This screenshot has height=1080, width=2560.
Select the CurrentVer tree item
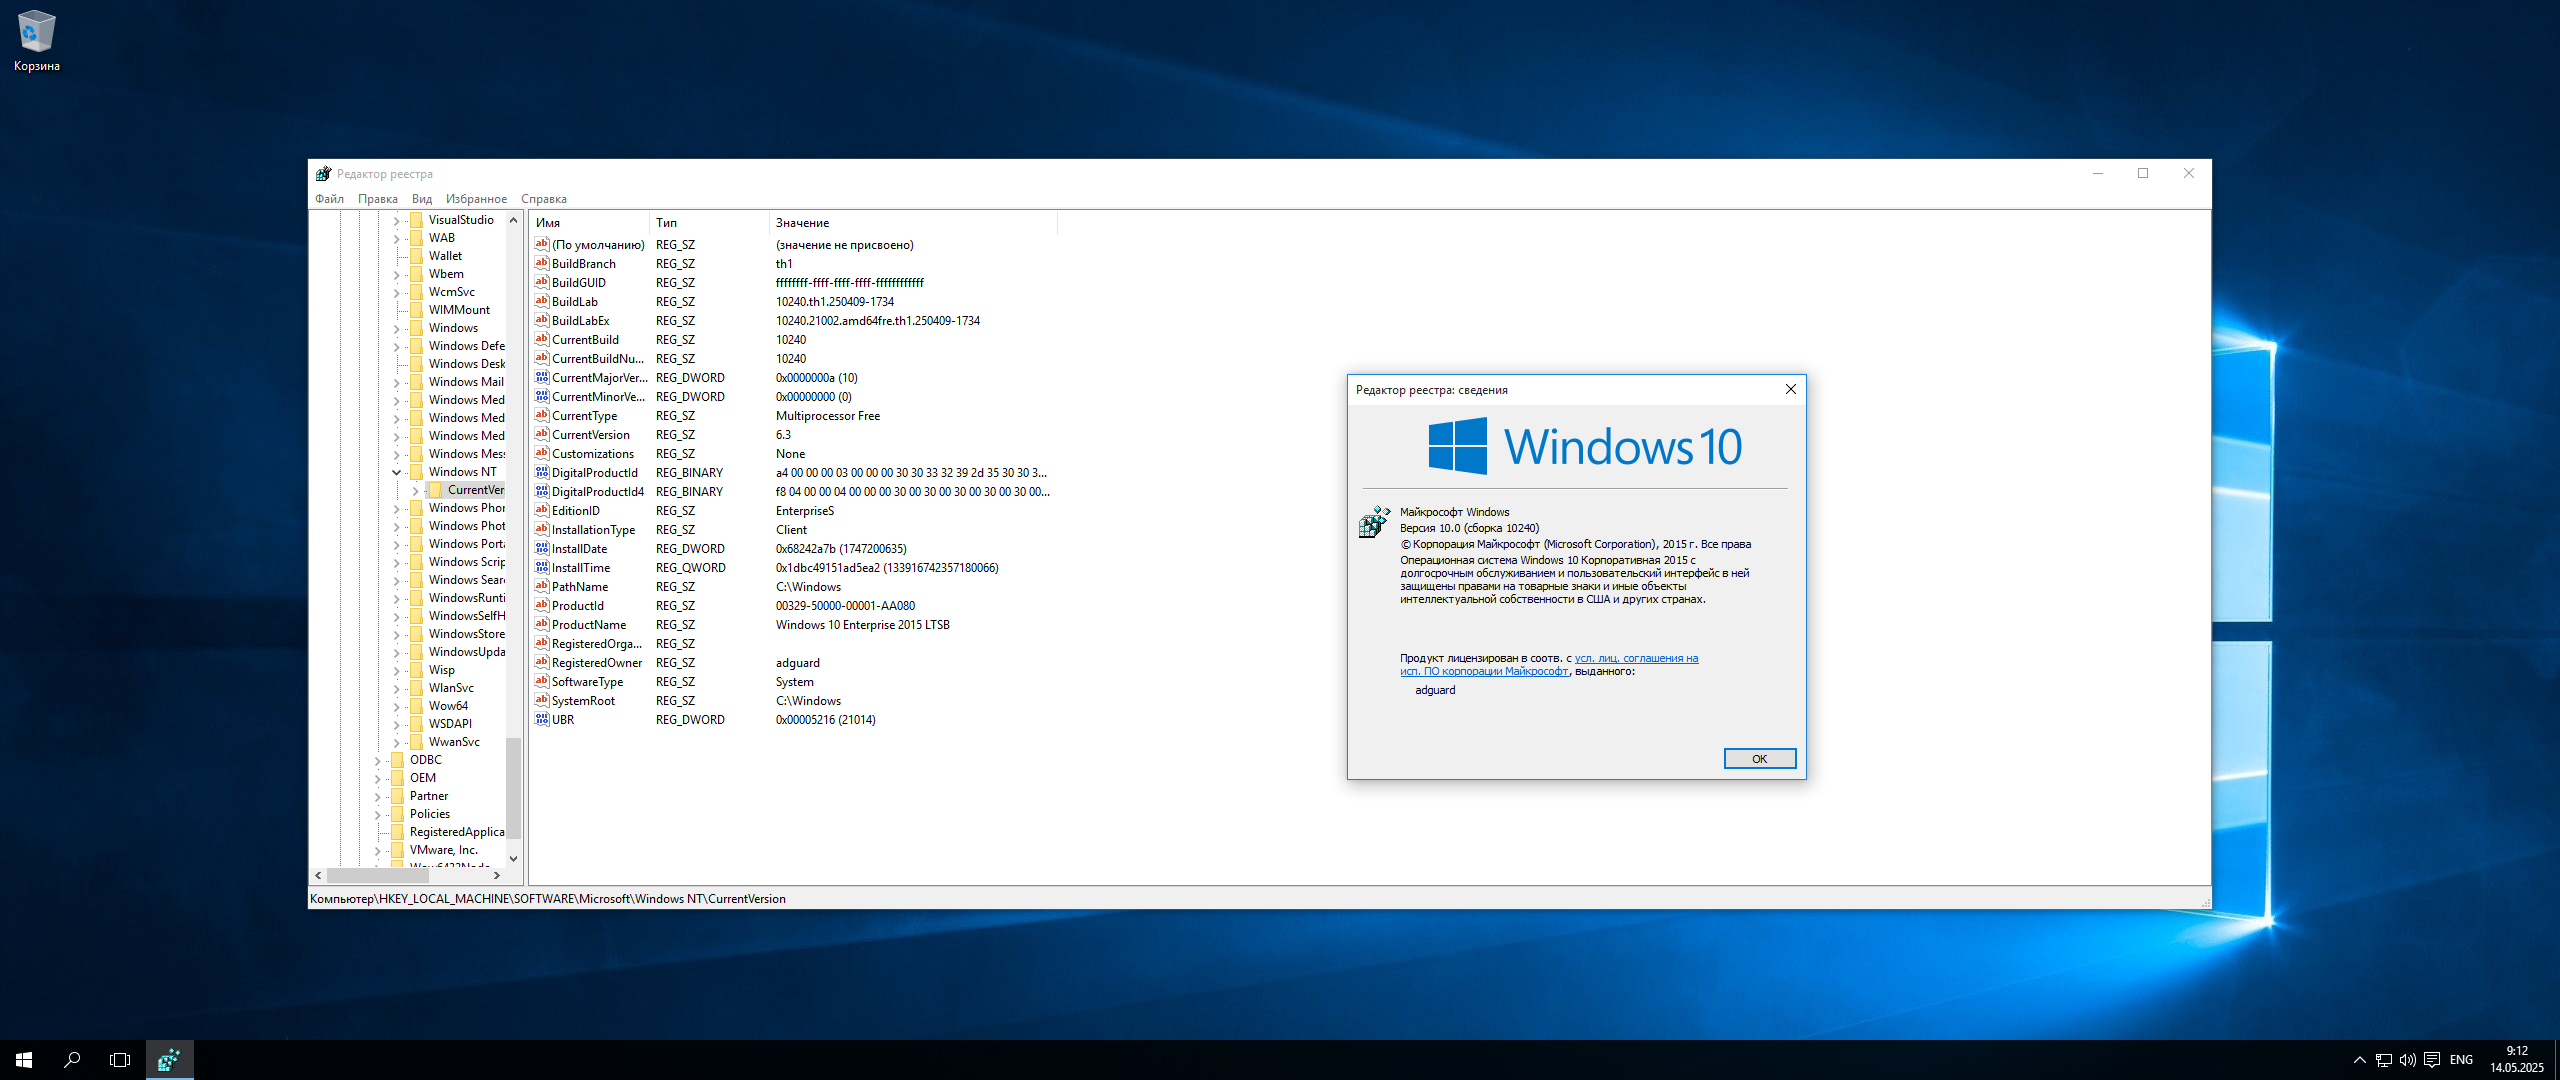476,490
